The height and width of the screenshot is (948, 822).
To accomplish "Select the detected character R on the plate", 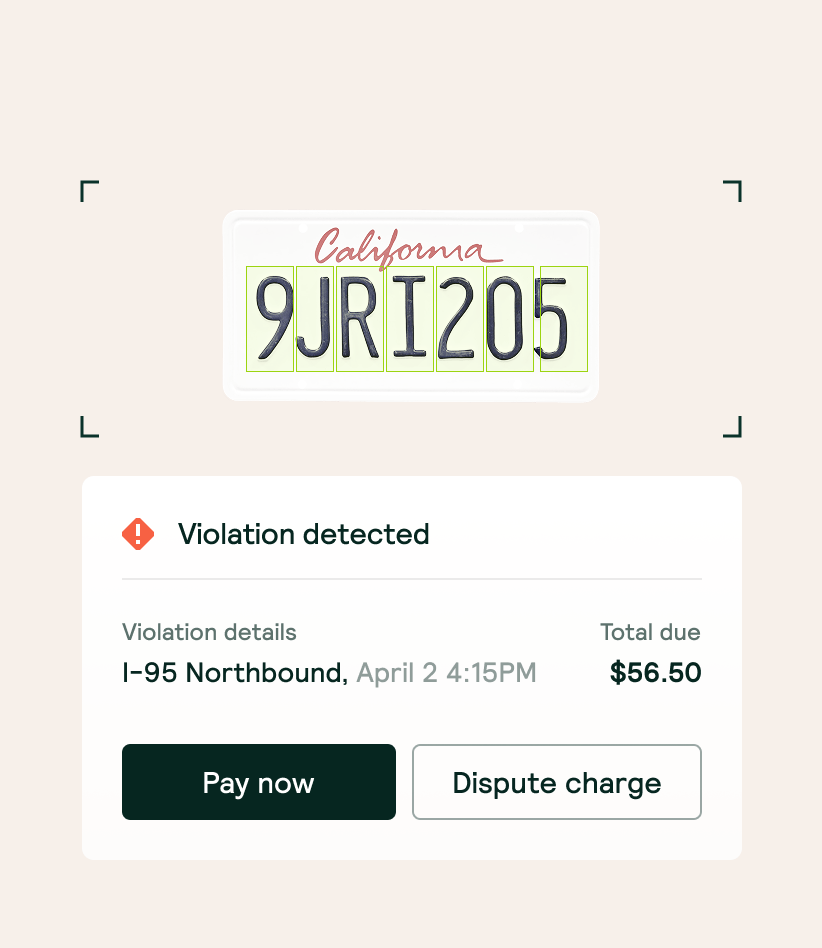I will point(361,318).
